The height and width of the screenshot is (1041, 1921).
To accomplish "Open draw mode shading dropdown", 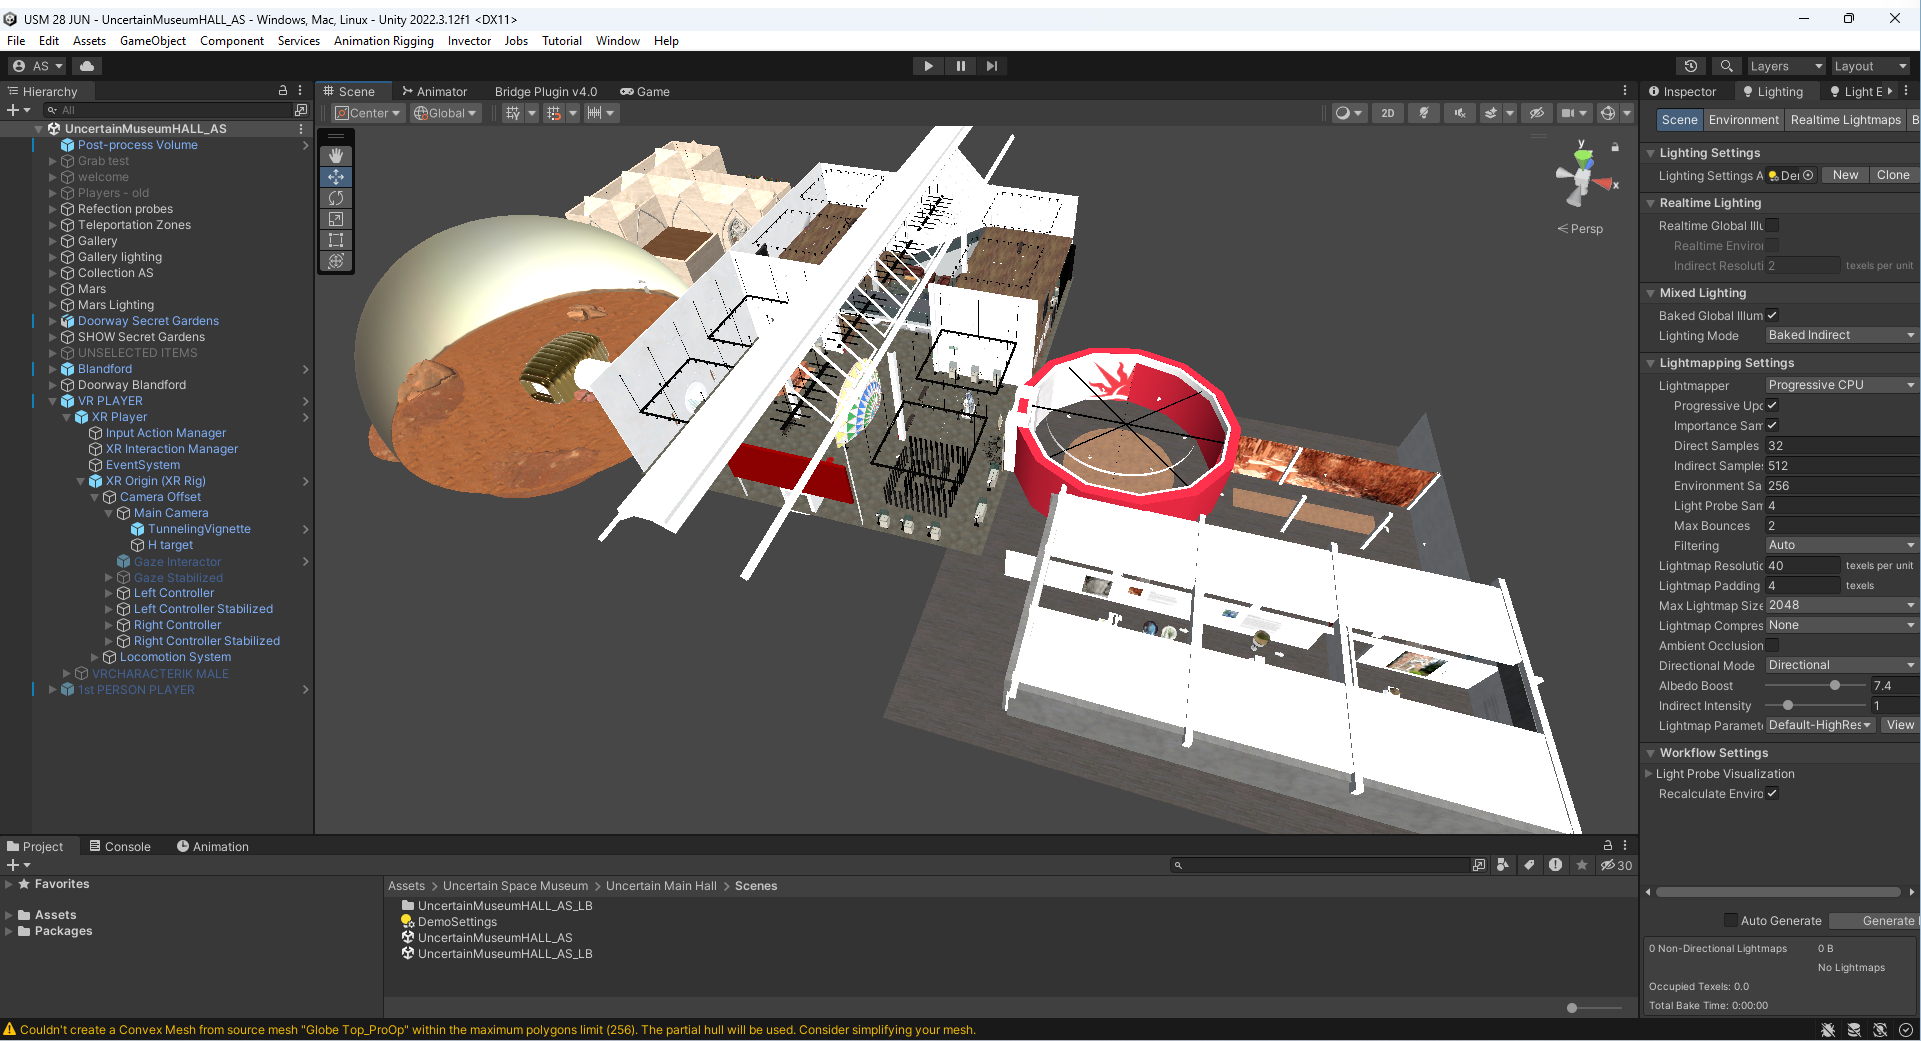I will 1349,113.
